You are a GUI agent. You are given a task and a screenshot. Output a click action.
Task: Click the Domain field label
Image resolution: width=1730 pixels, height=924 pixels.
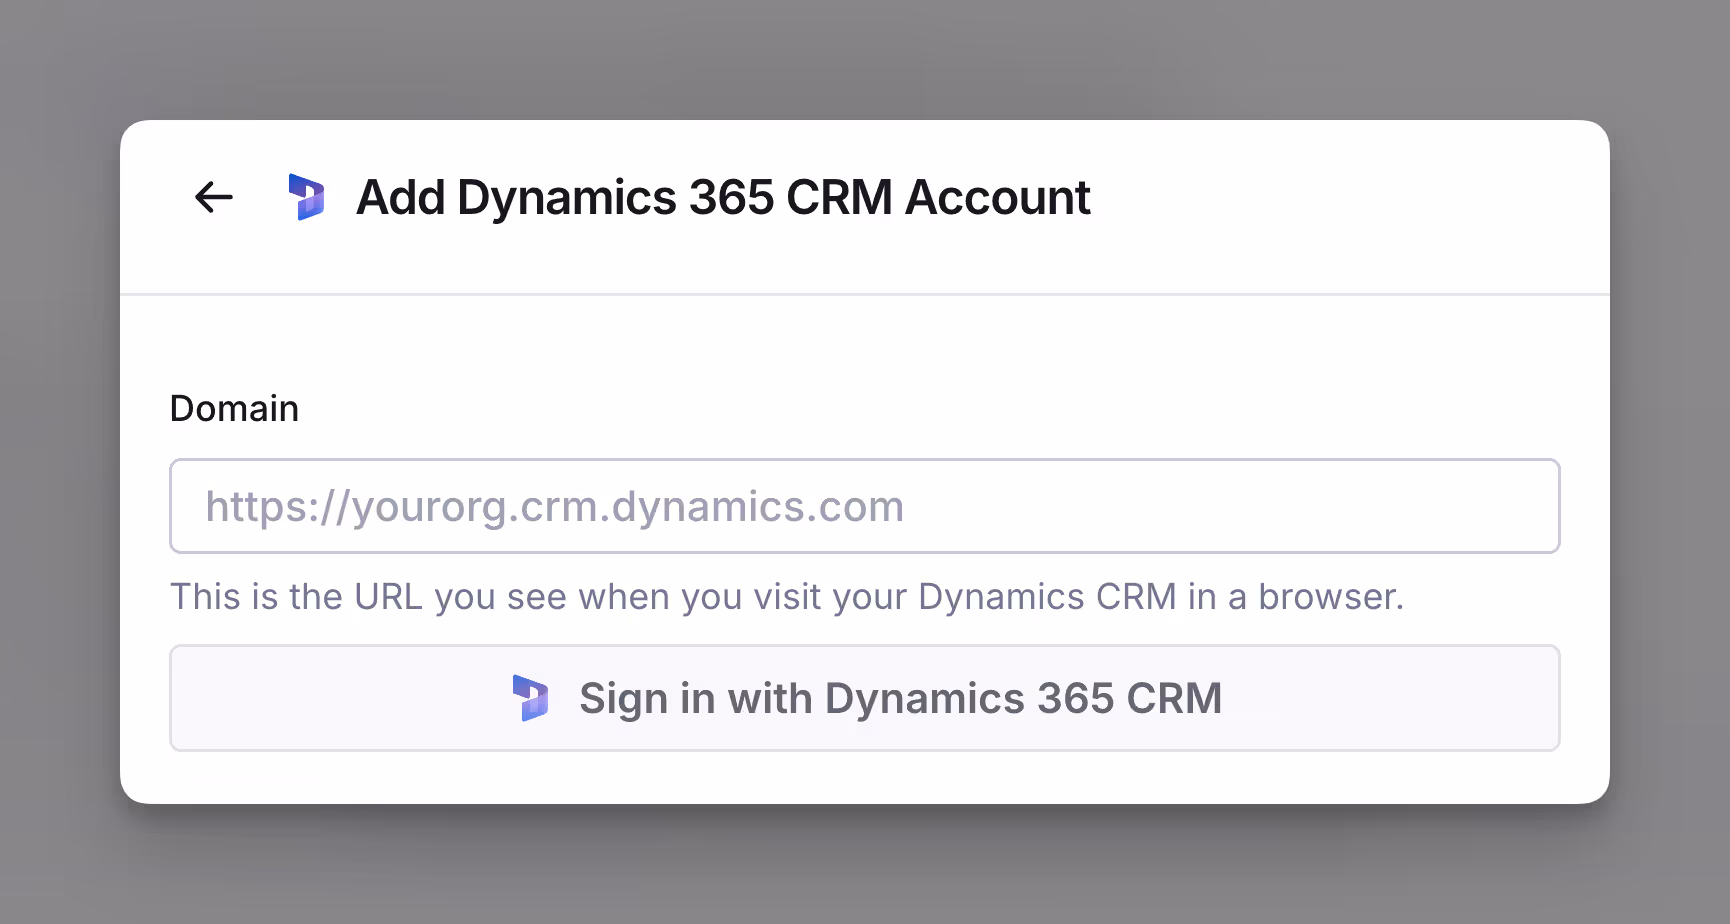point(234,408)
